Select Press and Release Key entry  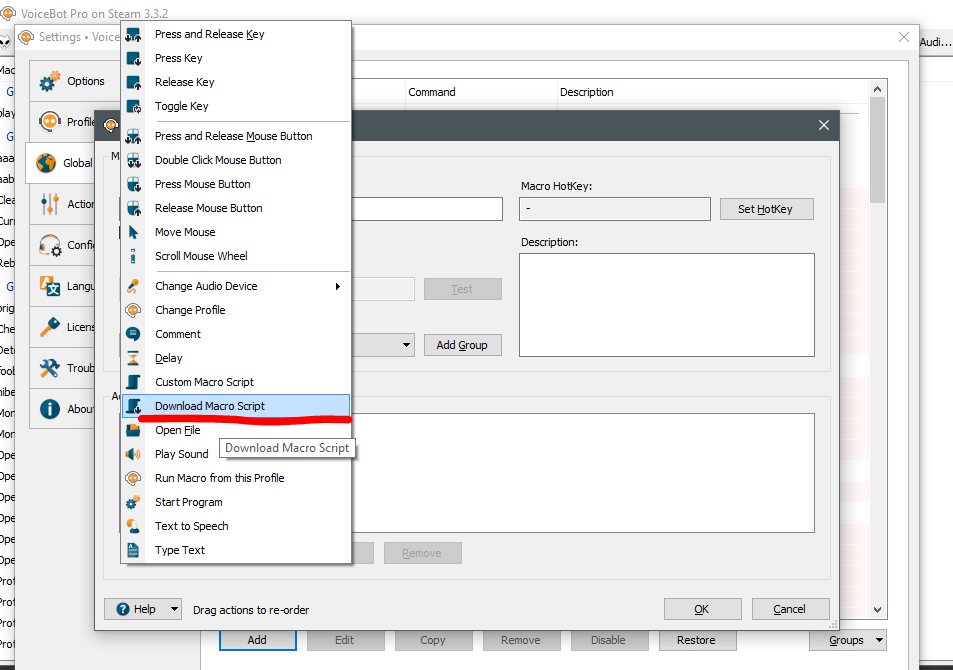(209, 34)
